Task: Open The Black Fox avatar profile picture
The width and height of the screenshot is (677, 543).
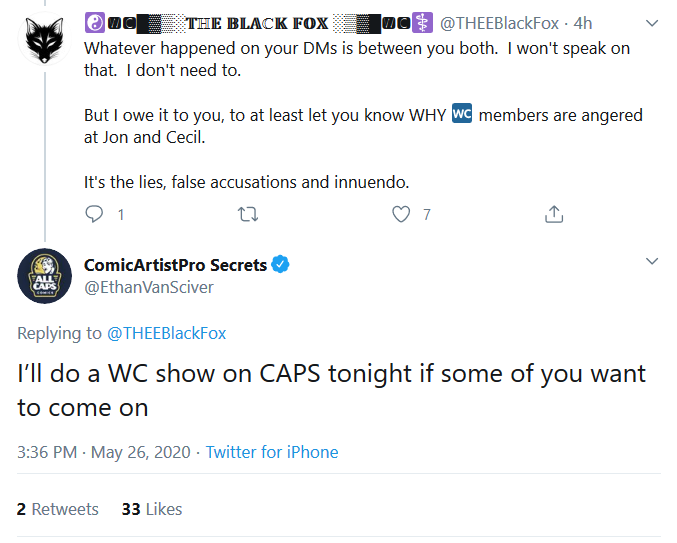Action: 44,39
